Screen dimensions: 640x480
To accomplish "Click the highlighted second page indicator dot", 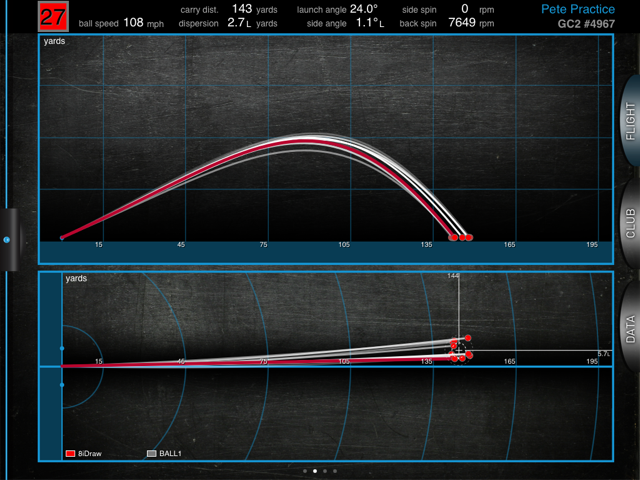I will point(314,470).
